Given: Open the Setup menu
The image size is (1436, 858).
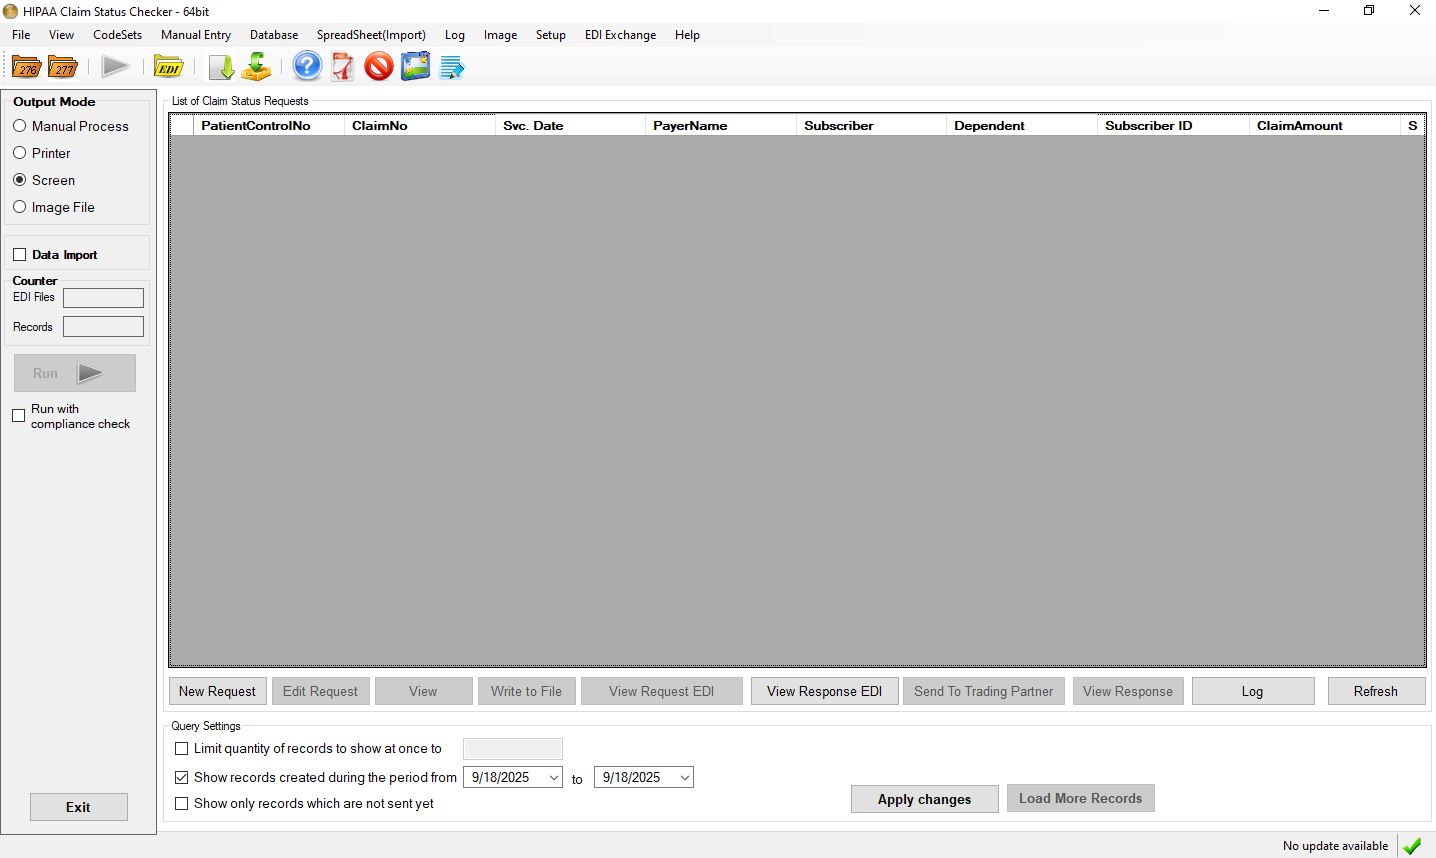Looking at the screenshot, I should click(x=551, y=34).
